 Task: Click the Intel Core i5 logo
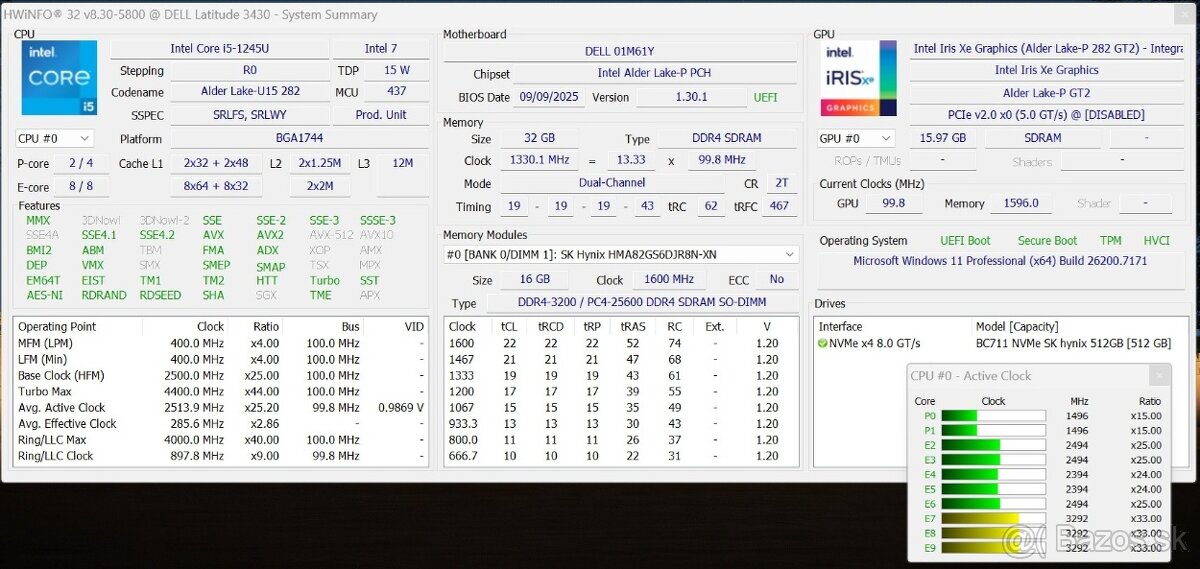[x=59, y=78]
